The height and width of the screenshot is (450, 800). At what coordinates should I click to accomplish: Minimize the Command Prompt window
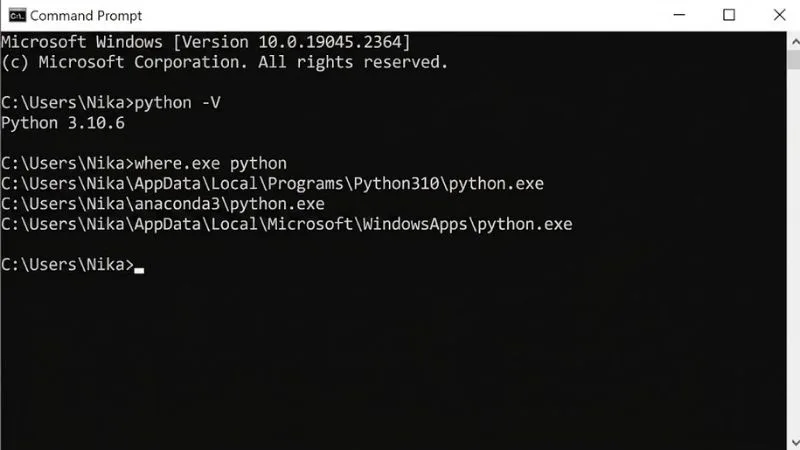679,15
